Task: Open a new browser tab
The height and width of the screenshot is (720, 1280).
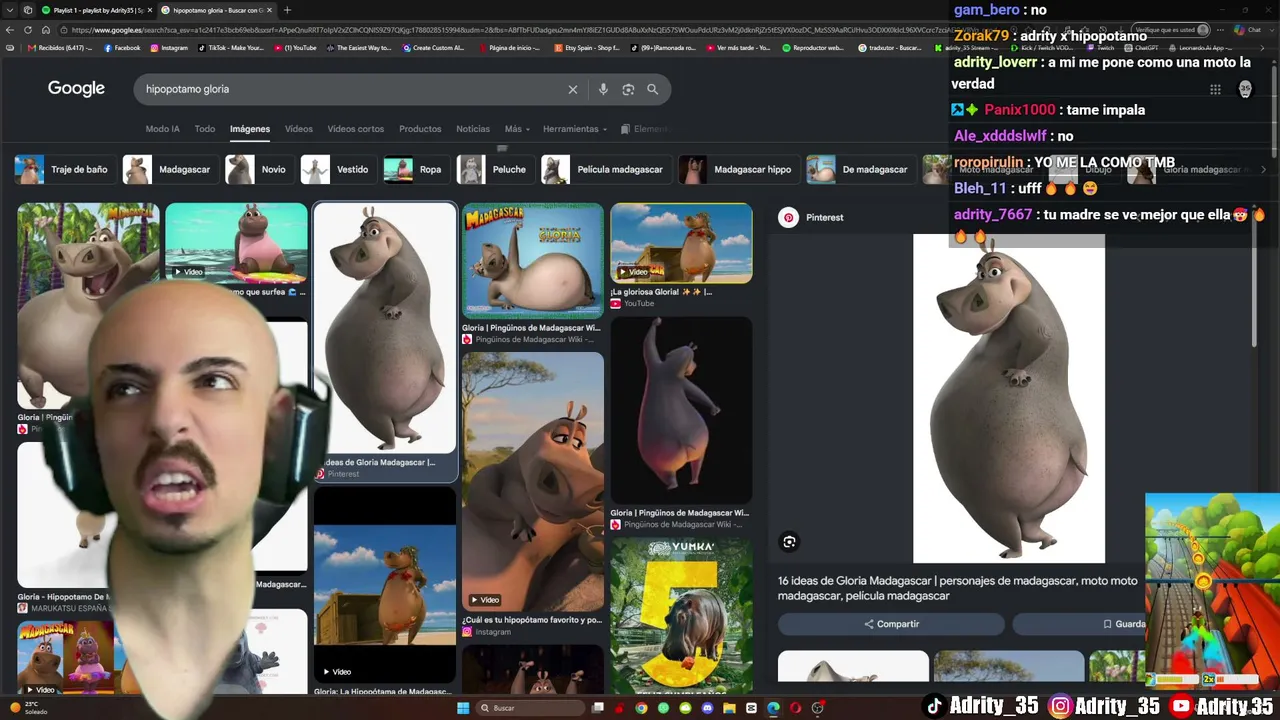Action: 287,10
